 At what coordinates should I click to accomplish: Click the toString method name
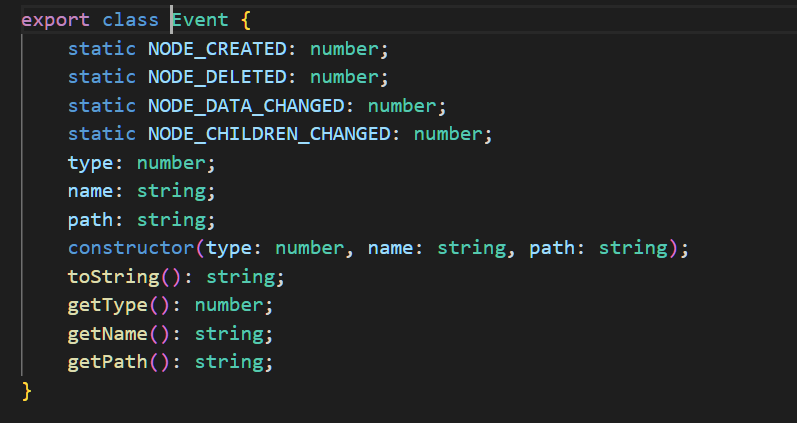pos(108,276)
